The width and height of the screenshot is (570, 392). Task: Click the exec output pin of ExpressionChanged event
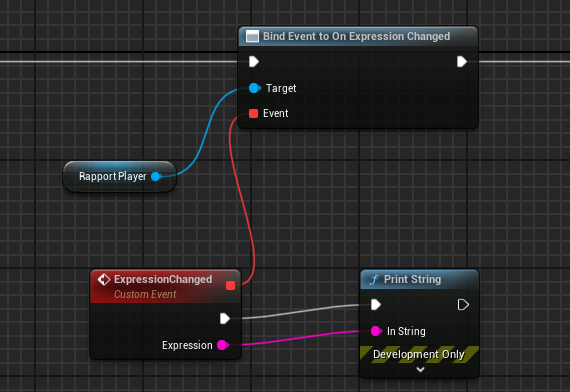click(x=225, y=319)
